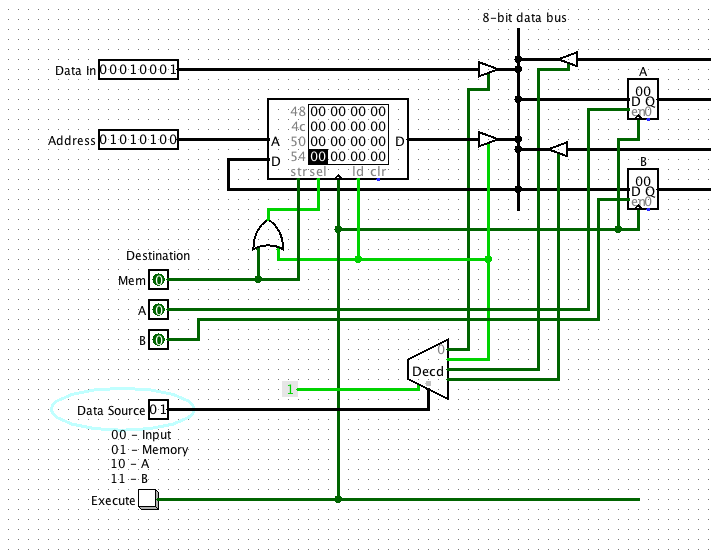Select the tri-state buffer on Data In line
This screenshot has height=556, width=711.
(487, 70)
